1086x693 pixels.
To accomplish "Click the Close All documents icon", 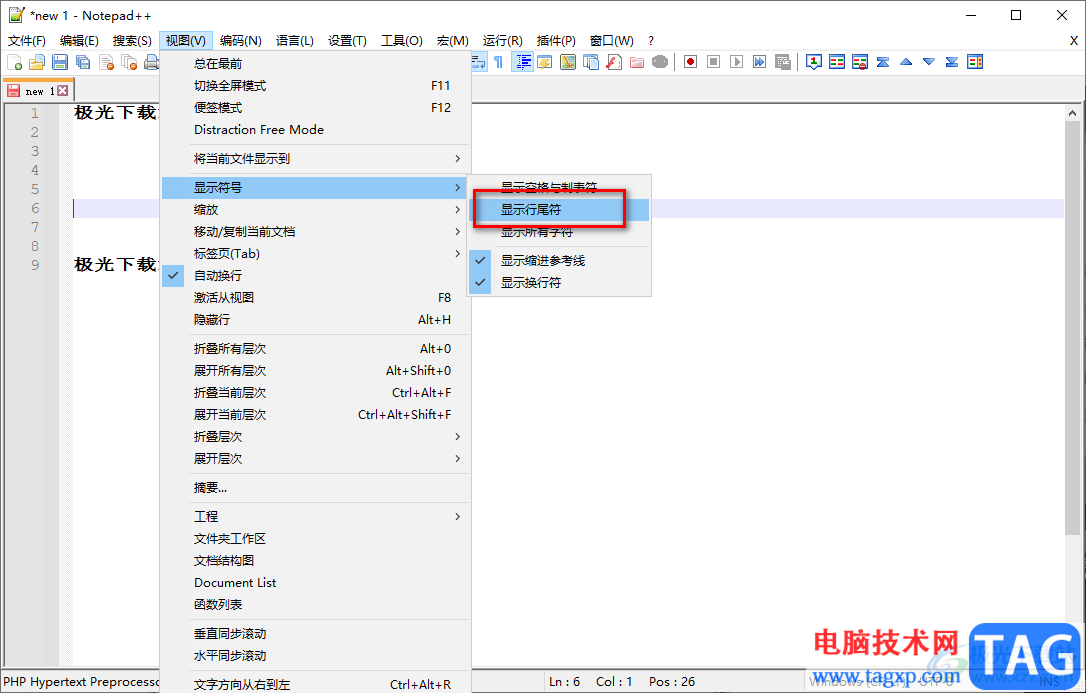I will [130, 62].
